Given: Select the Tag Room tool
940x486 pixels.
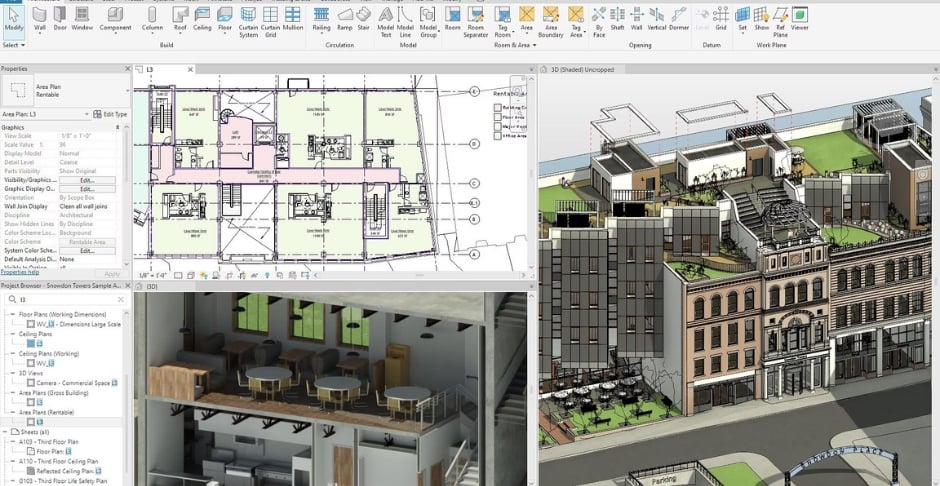Looking at the screenshot, I should (x=502, y=23).
